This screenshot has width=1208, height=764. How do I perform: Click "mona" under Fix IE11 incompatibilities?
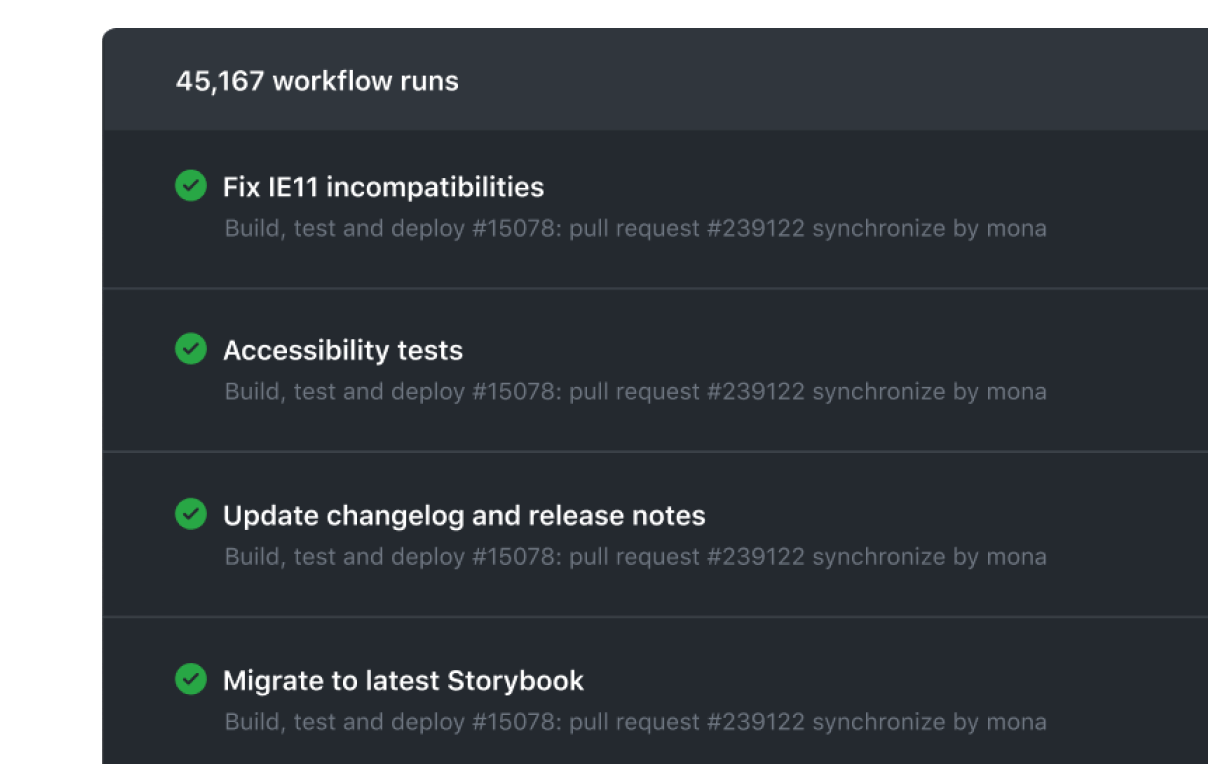tap(1015, 228)
